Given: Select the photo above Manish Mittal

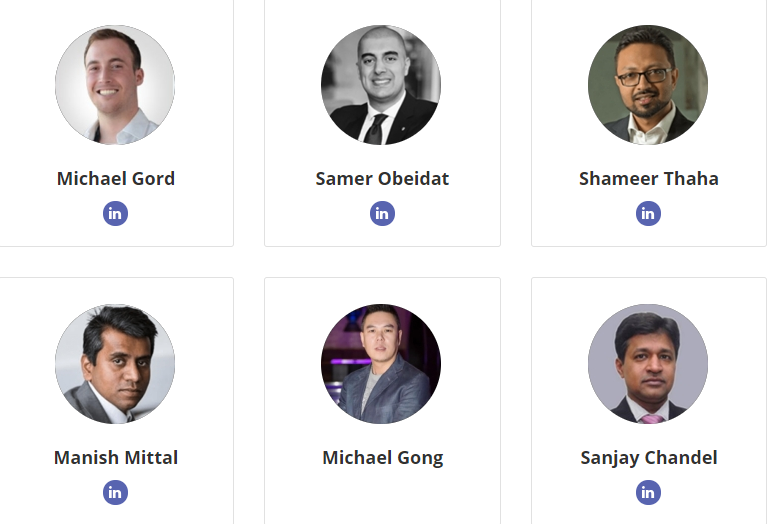Looking at the screenshot, I should pyautogui.click(x=115, y=364).
